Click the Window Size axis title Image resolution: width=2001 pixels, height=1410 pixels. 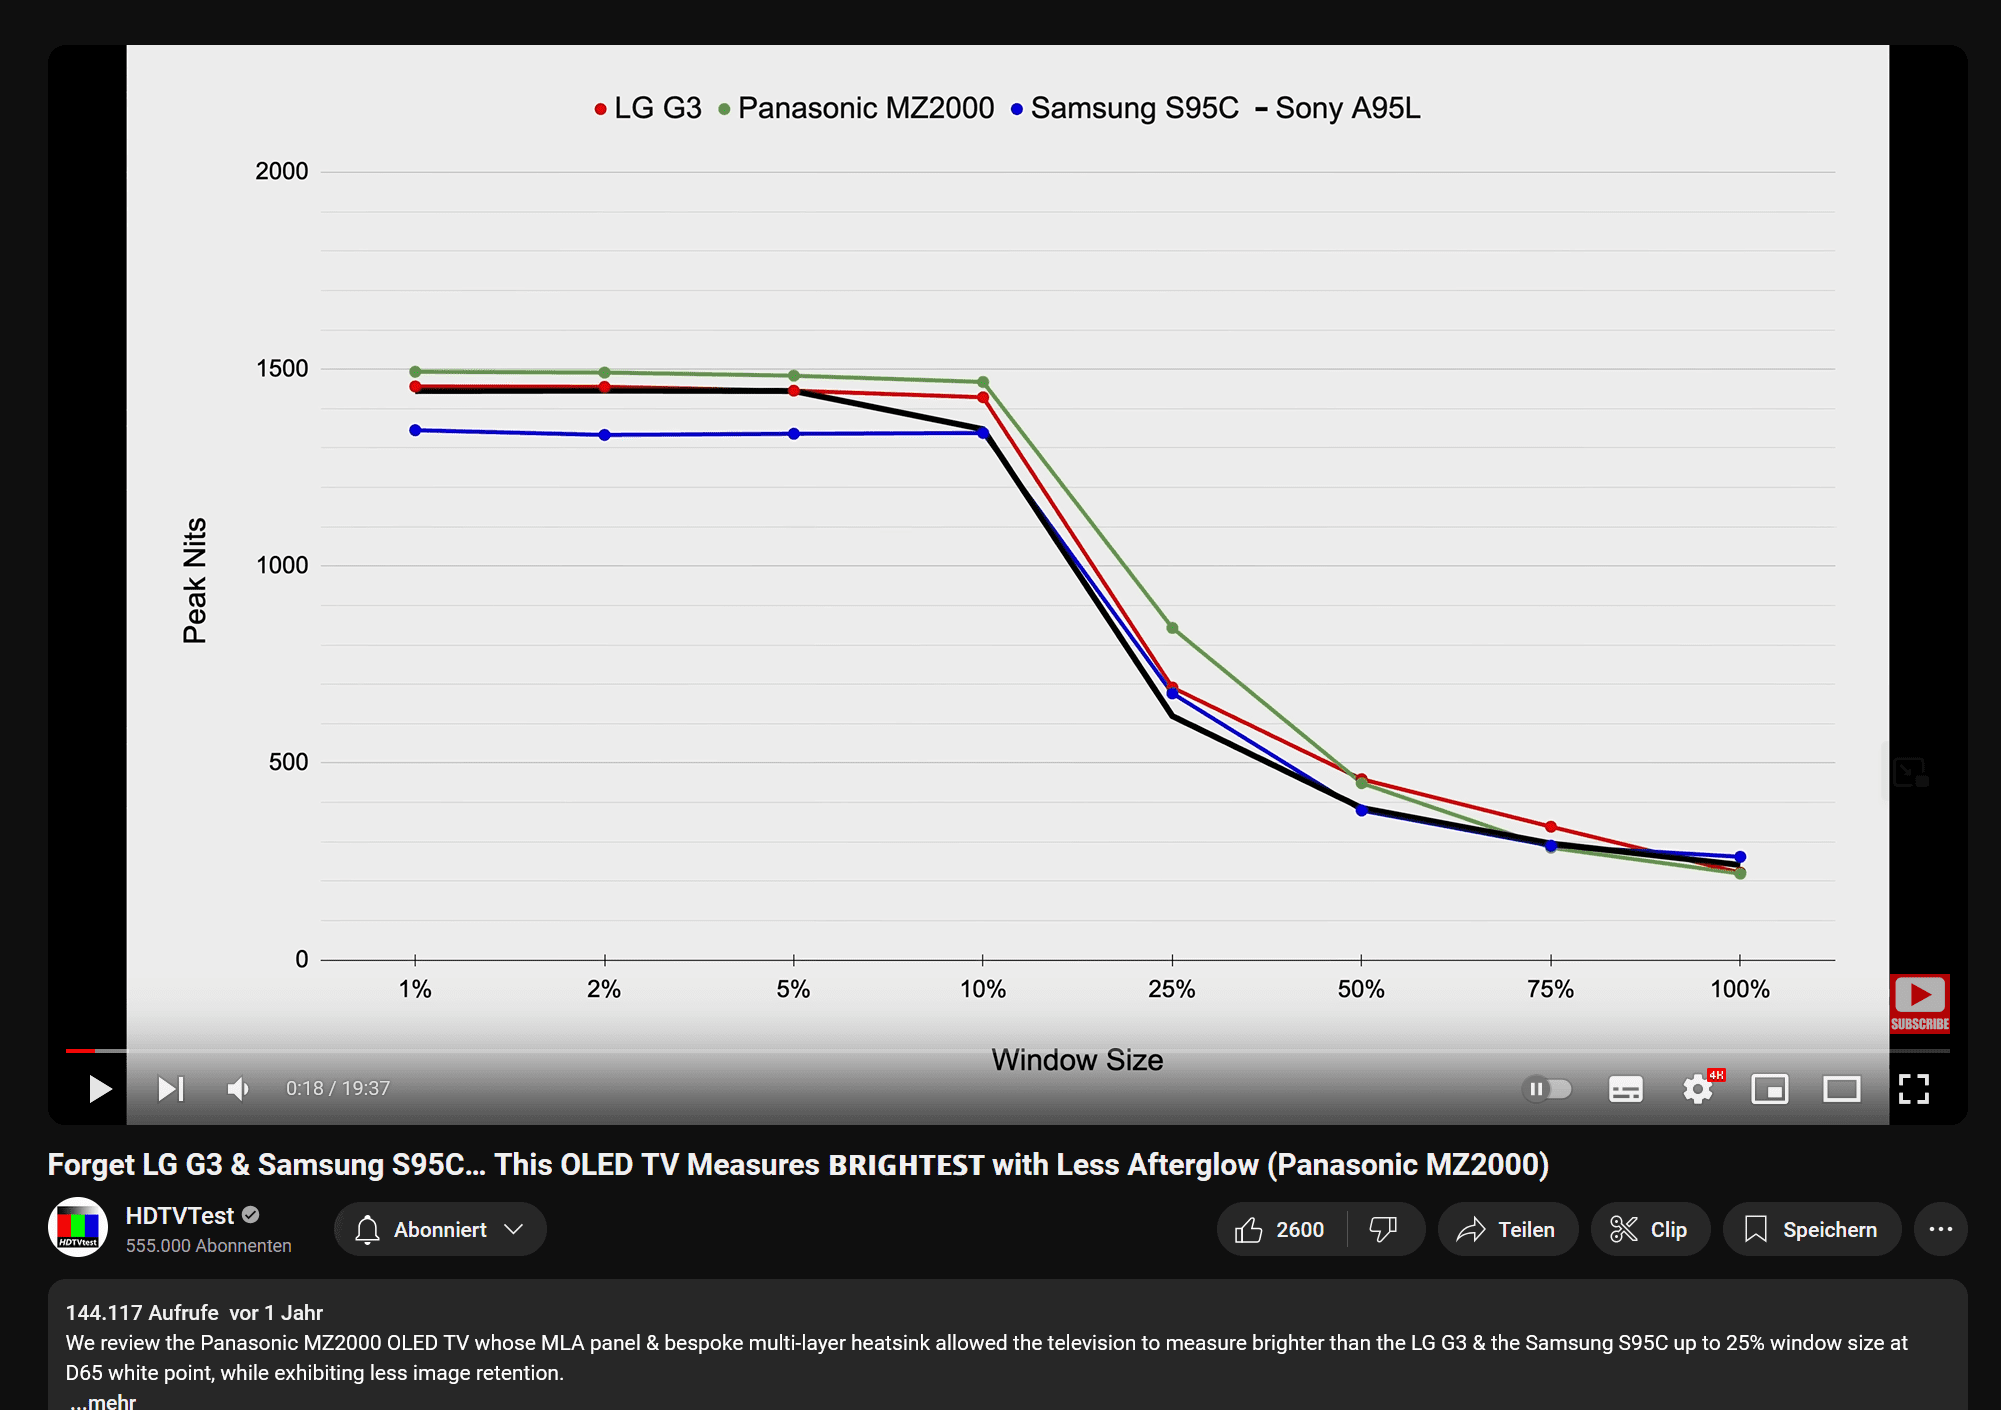1077,1060
